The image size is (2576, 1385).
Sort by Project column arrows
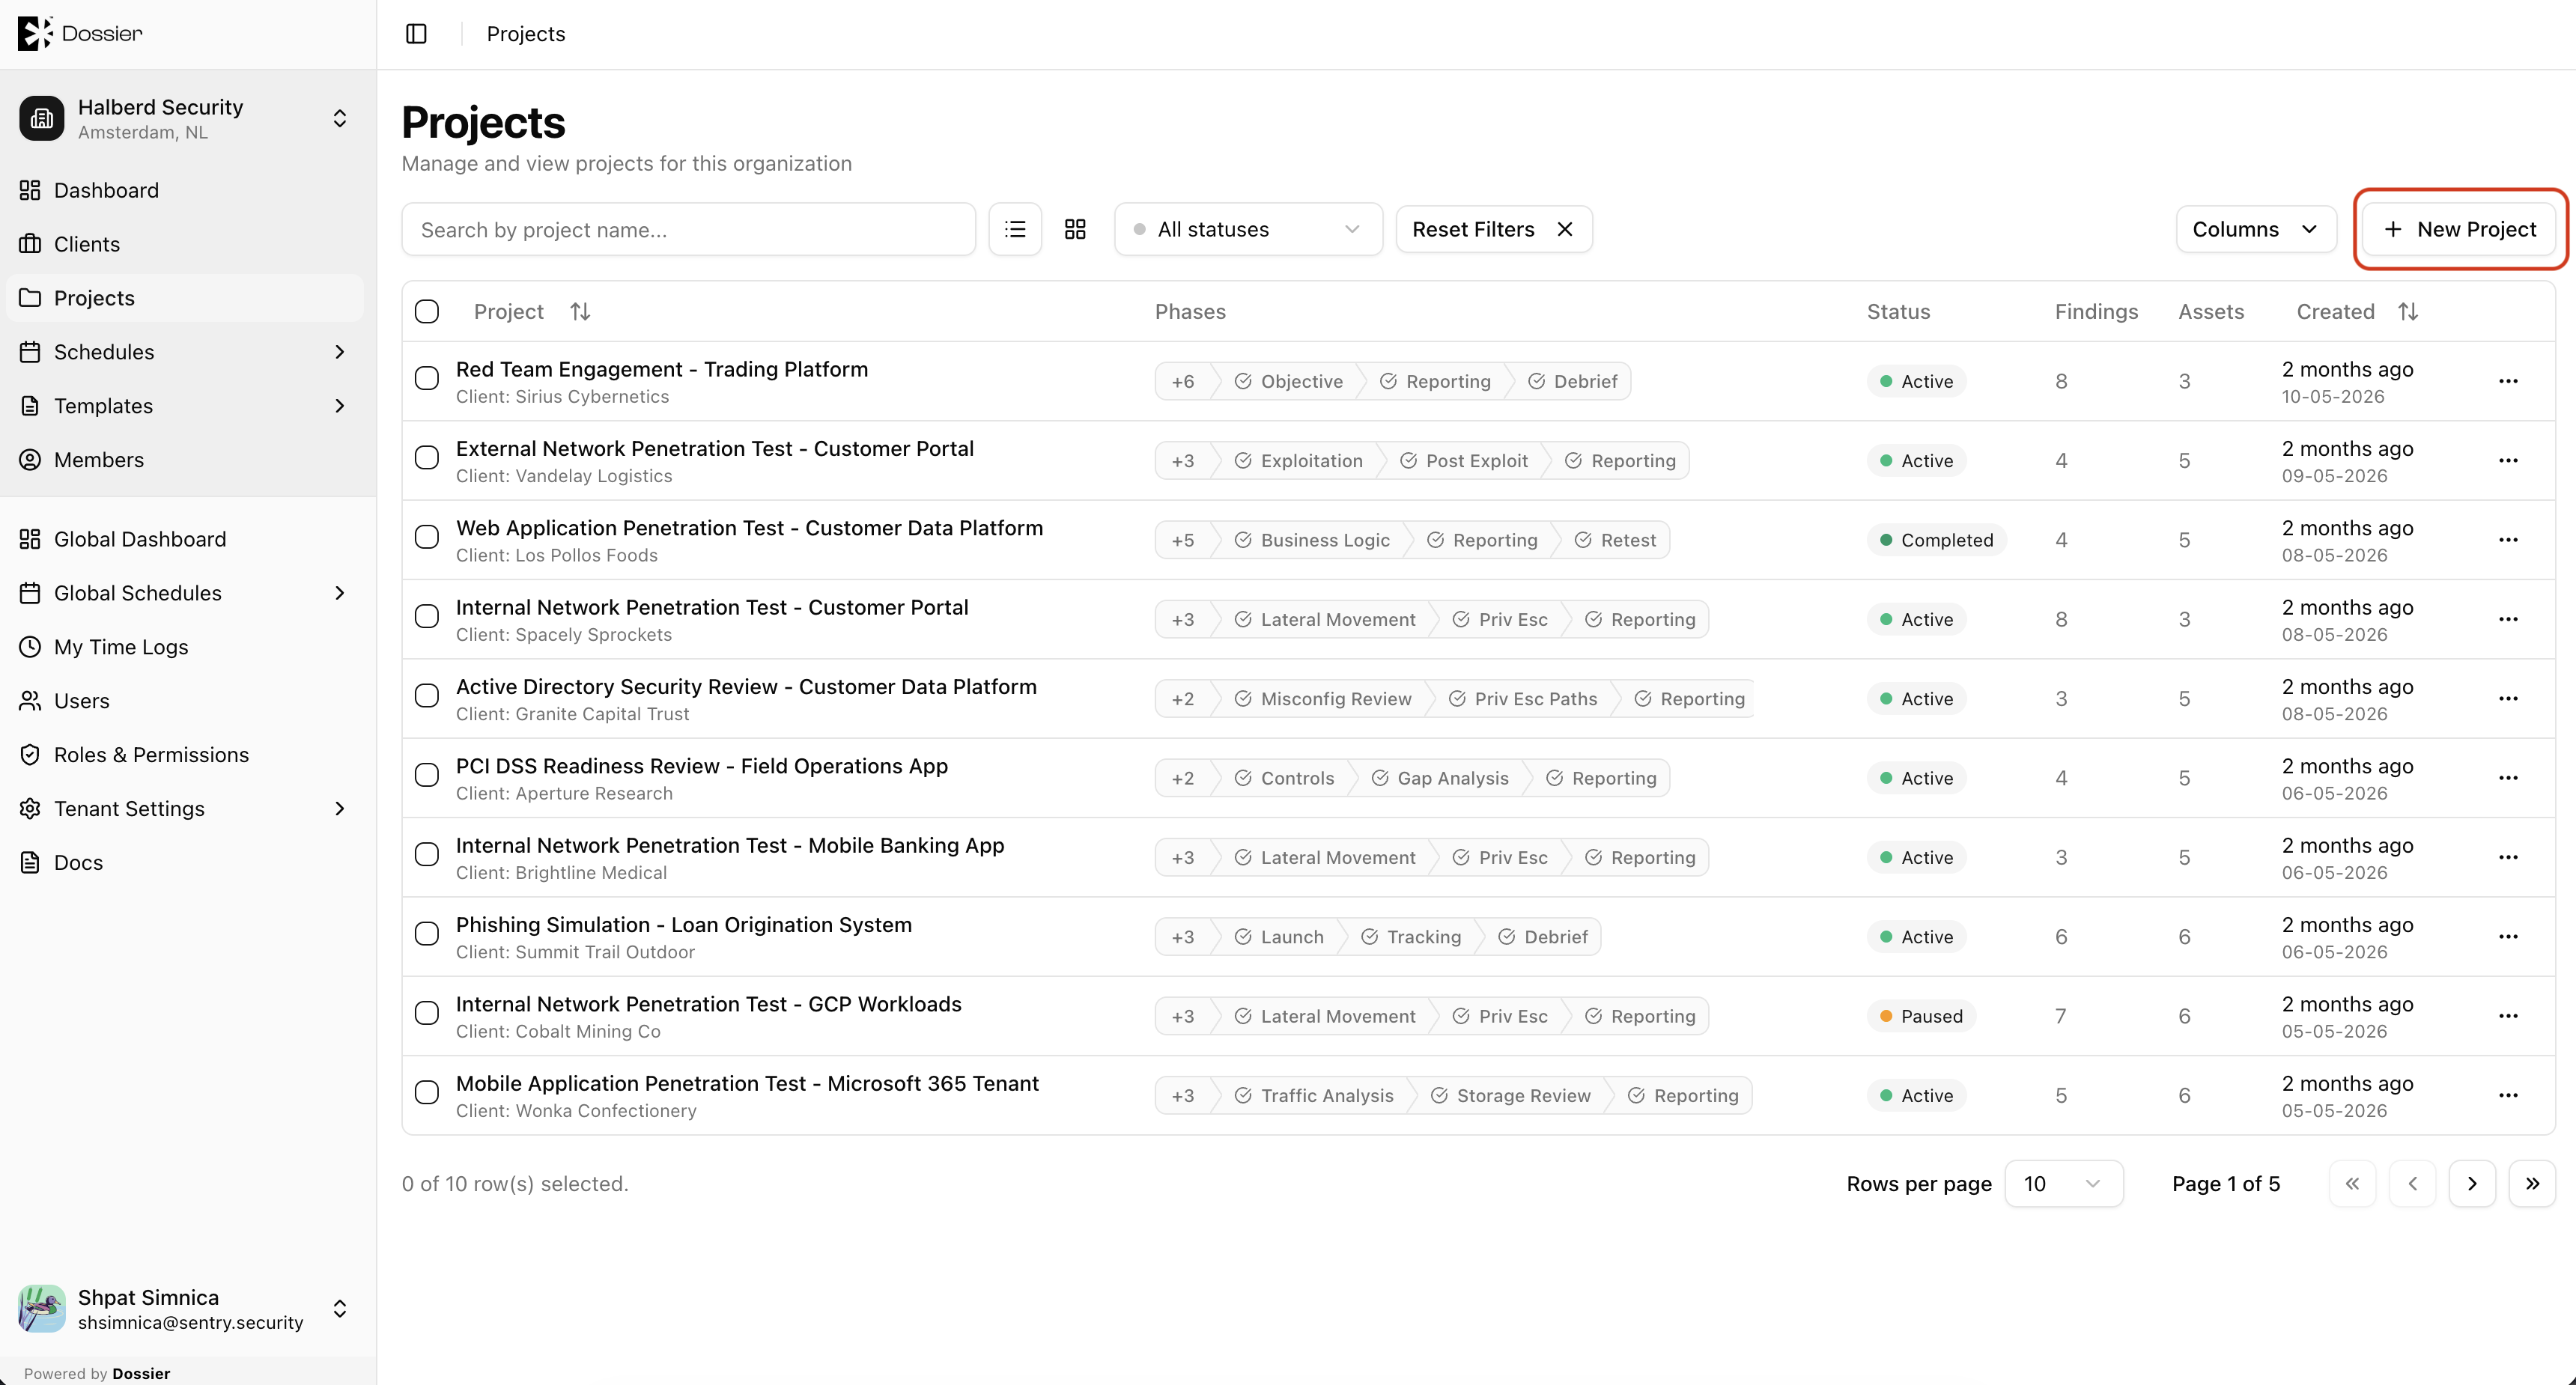tap(580, 312)
